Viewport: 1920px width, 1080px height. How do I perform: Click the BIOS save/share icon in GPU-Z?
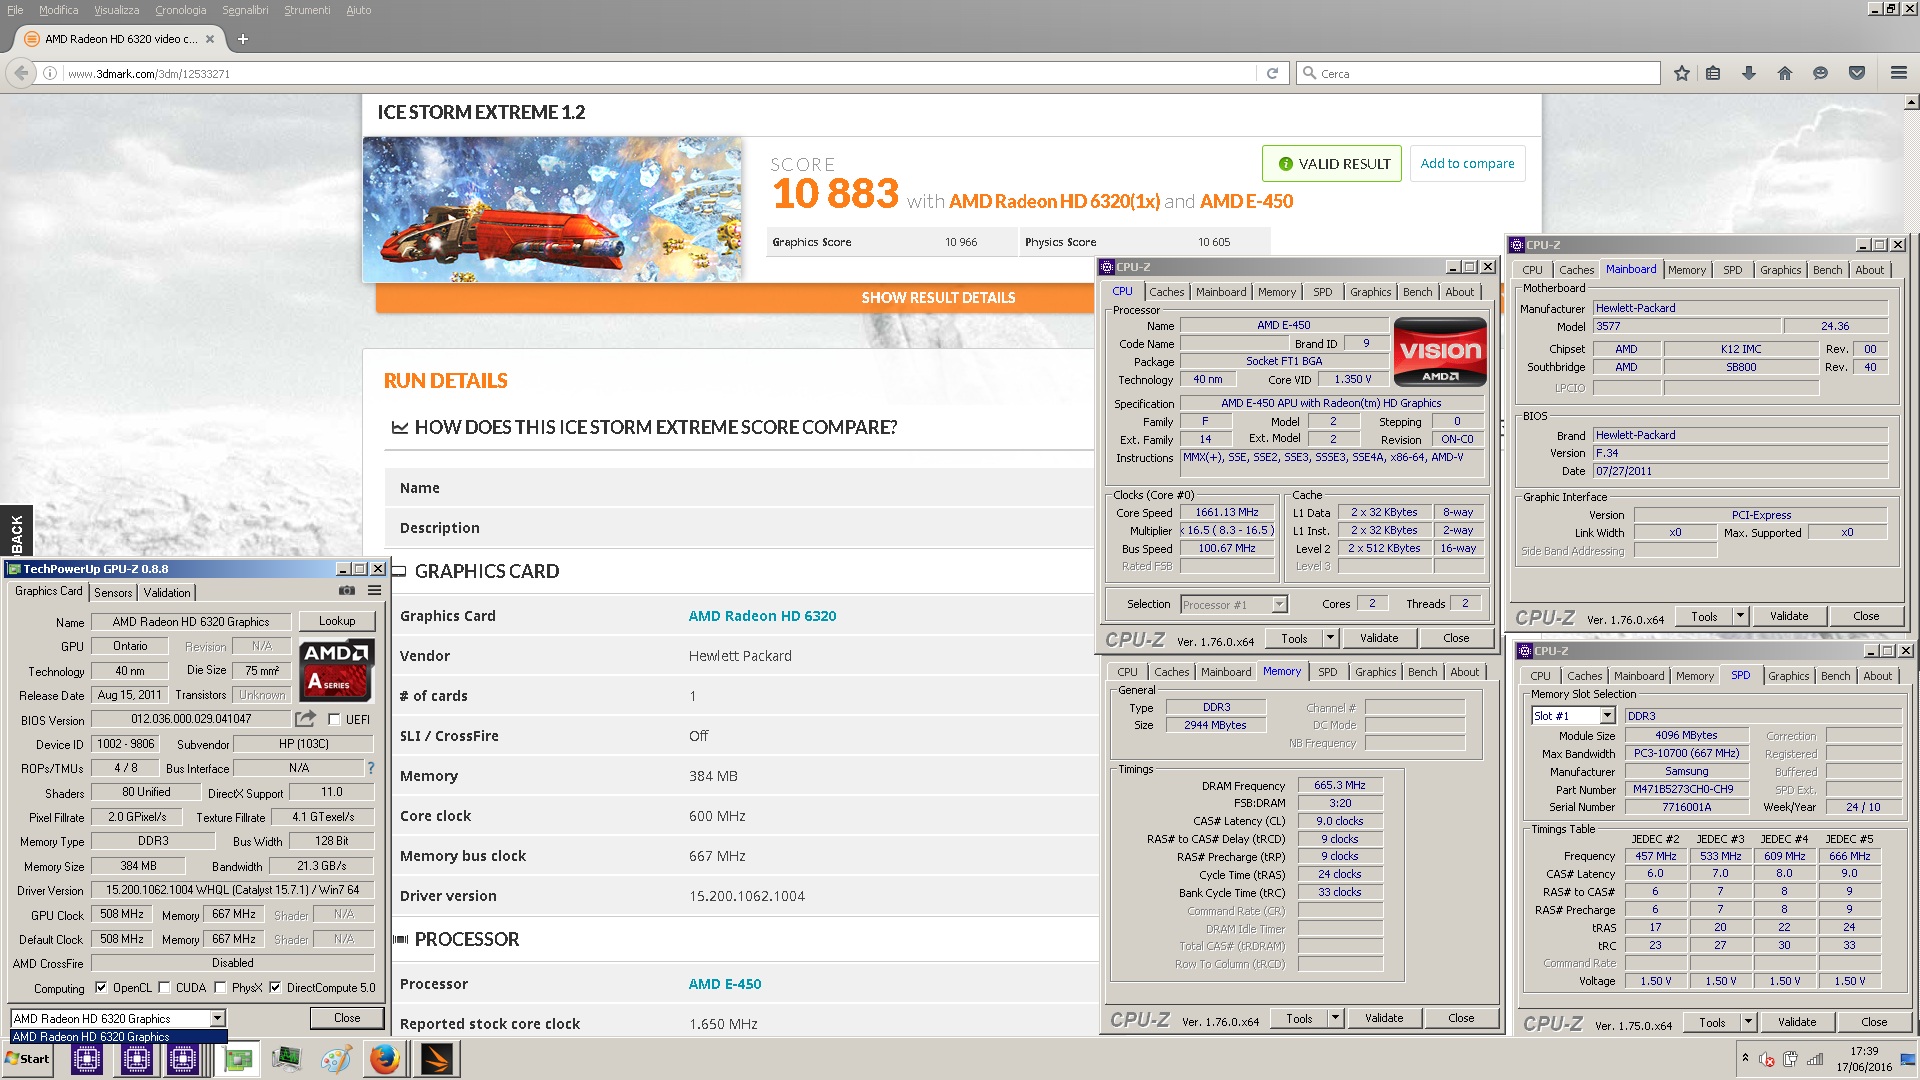305,719
